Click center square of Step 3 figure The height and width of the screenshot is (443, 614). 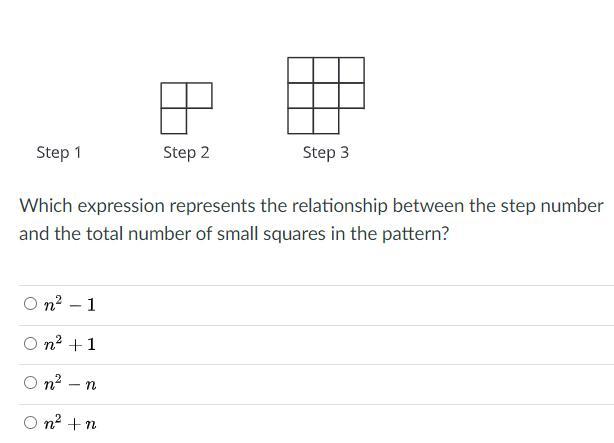click(x=326, y=96)
